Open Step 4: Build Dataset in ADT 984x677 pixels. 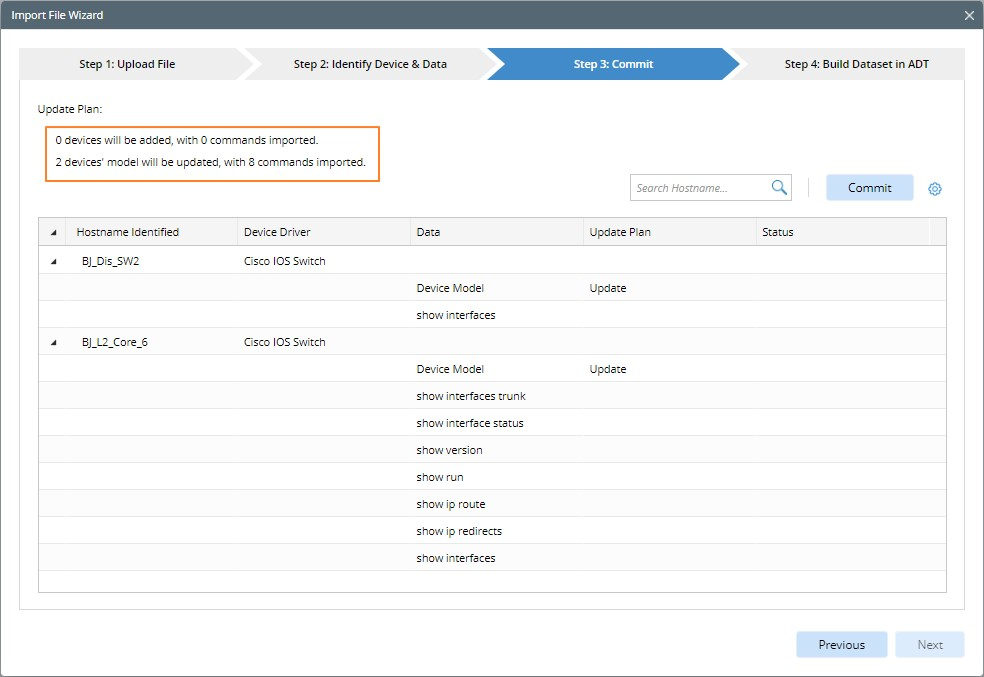point(855,64)
